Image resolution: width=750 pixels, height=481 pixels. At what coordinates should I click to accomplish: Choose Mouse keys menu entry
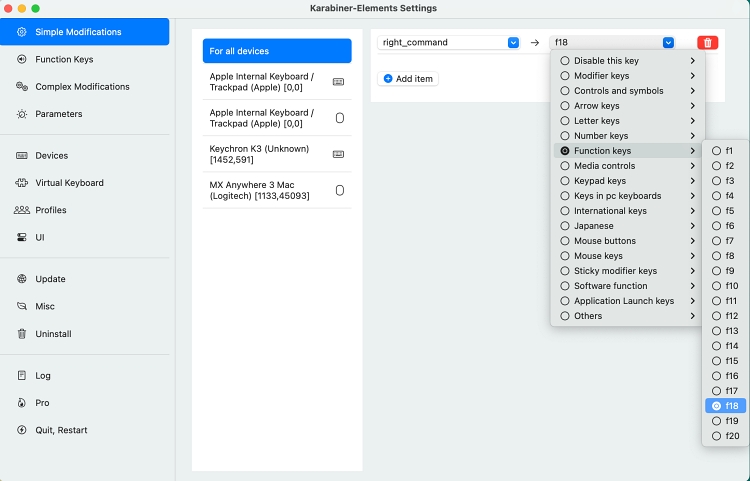click(x=627, y=256)
